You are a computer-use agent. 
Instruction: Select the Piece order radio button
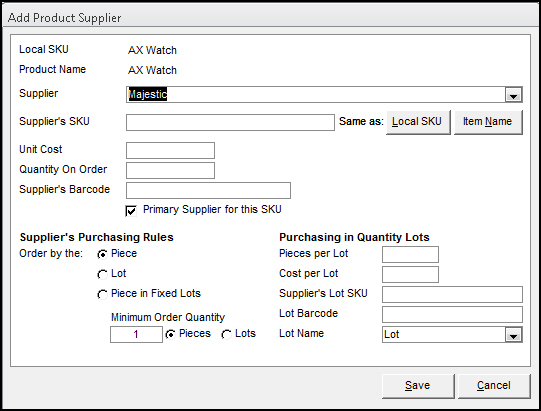click(x=102, y=254)
